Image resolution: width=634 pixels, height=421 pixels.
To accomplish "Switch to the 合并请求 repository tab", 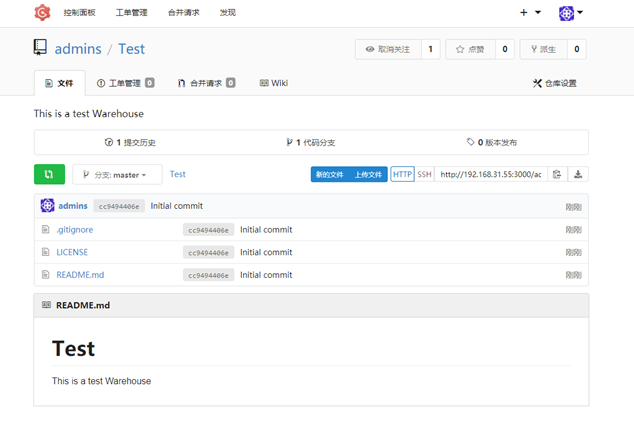I will tap(206, 83).
